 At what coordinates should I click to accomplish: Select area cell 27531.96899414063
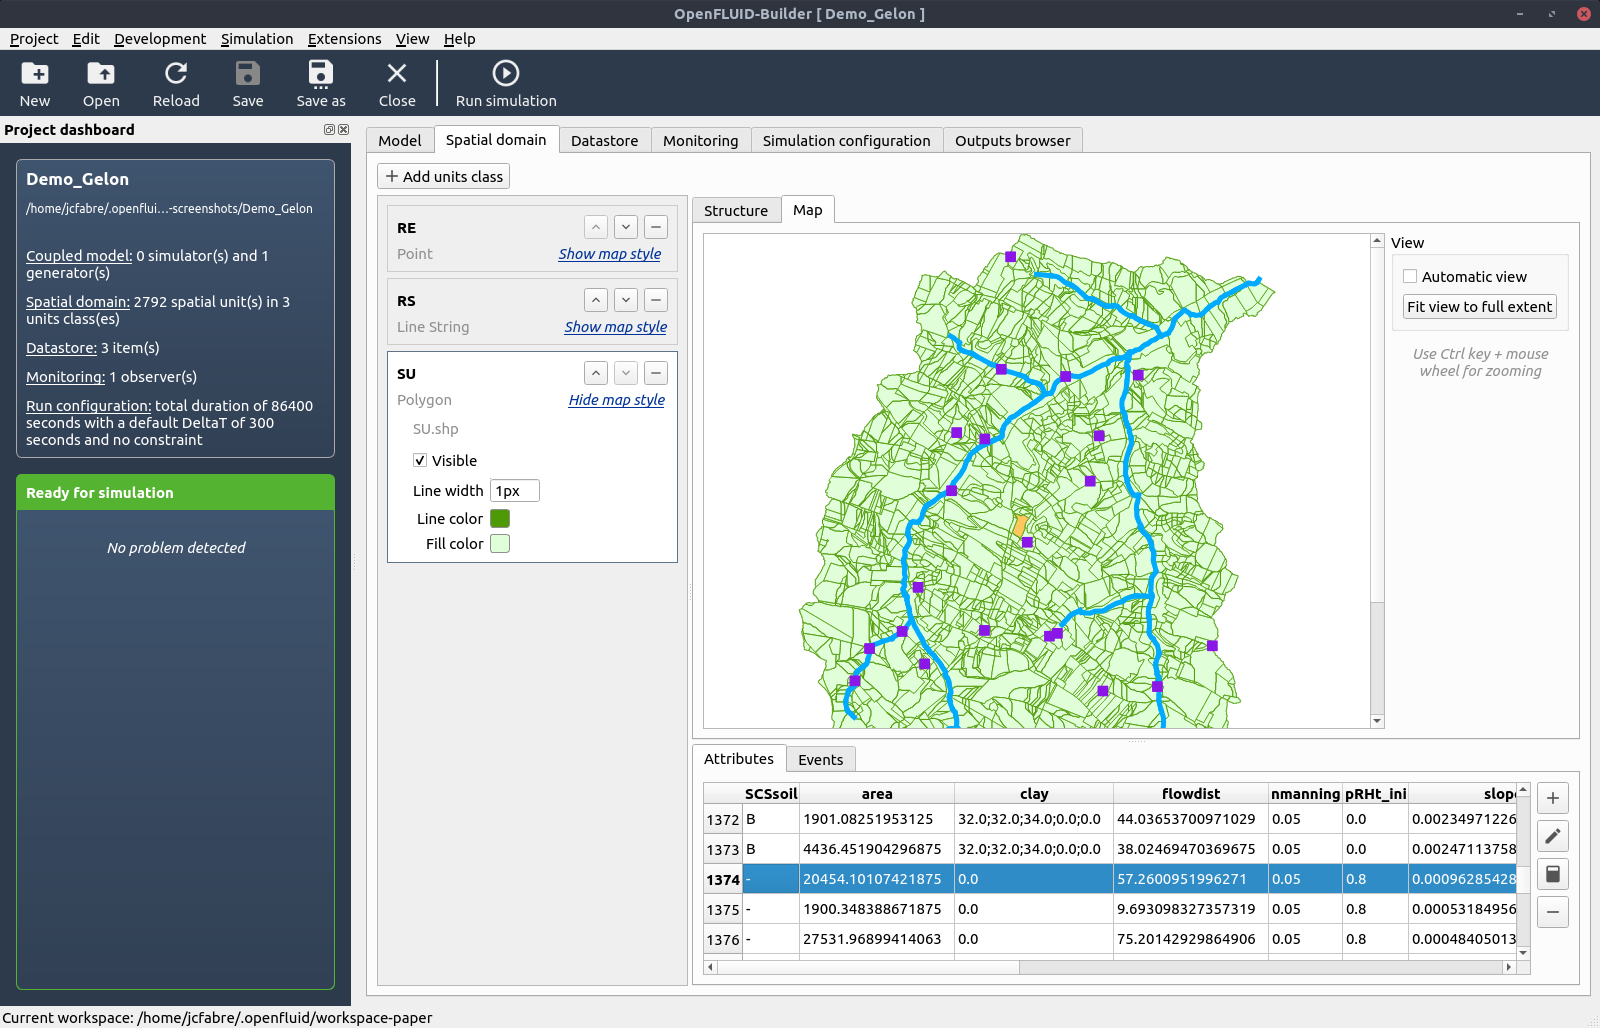coord(877,939)
